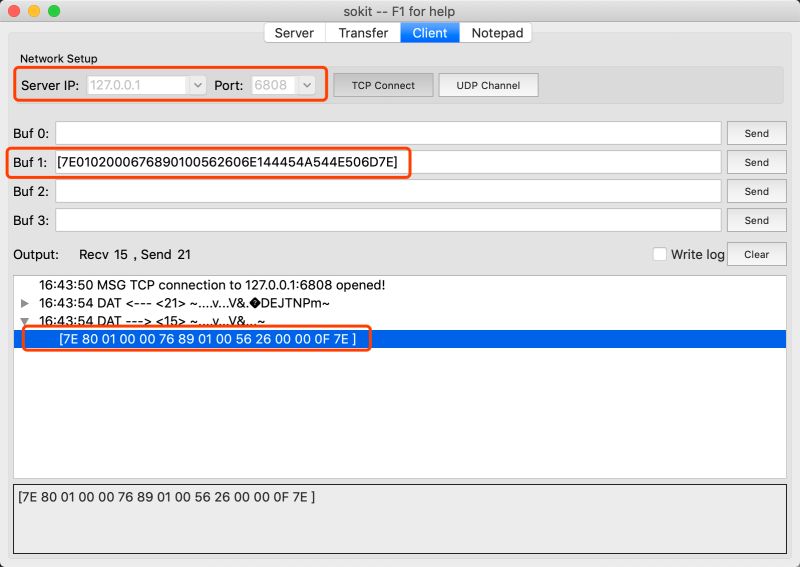Open the Server IP dropdown arrow
The width and height of the screenshot is (800, 567).
[197, 85]
